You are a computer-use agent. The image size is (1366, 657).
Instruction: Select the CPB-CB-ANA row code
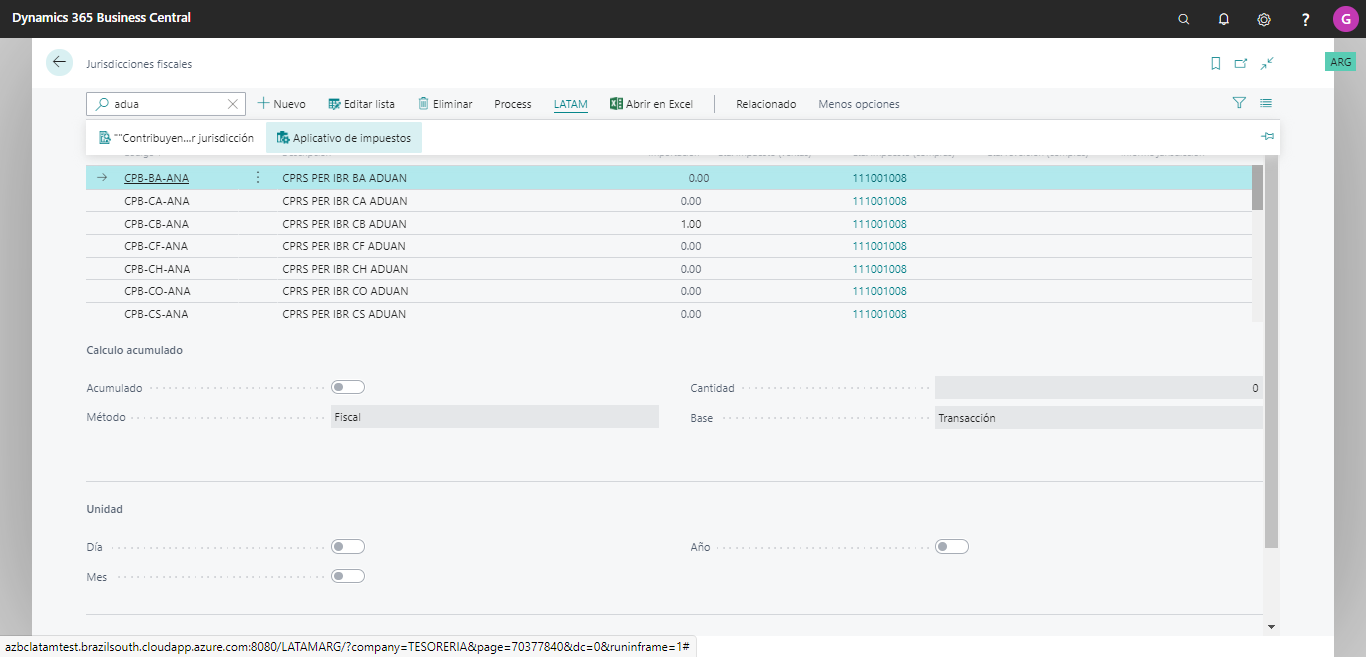click(157, 224)
